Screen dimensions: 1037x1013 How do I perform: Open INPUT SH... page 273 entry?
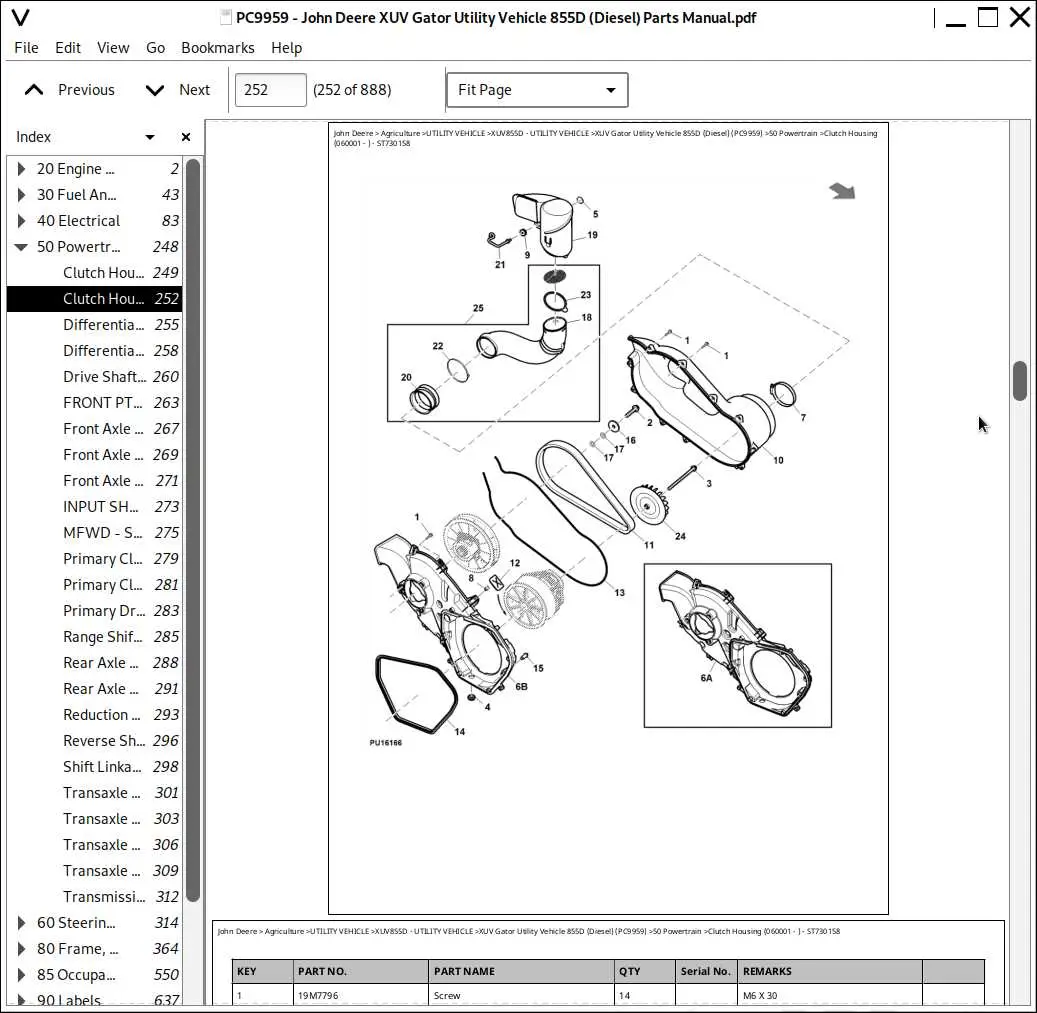click(x=95, y=506)
